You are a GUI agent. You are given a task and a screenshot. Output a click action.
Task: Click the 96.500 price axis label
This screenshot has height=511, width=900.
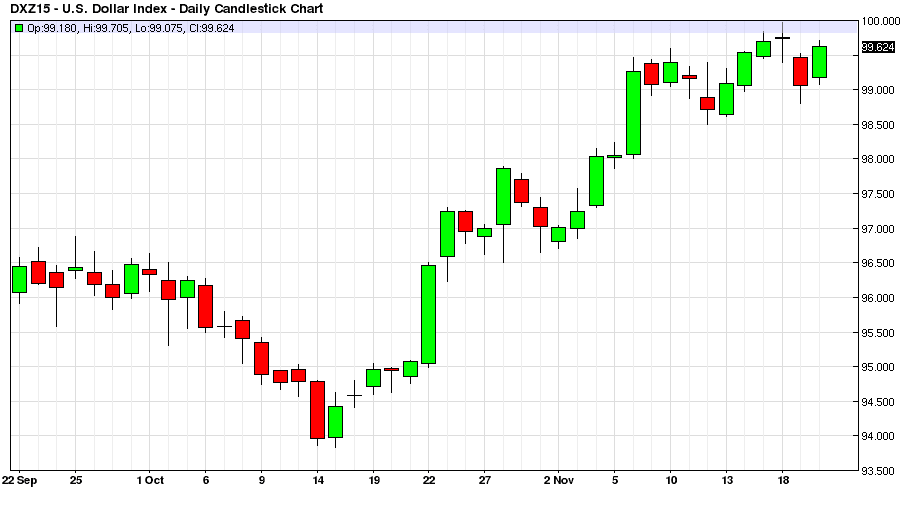pyautogui.click(x=878, y=263)
